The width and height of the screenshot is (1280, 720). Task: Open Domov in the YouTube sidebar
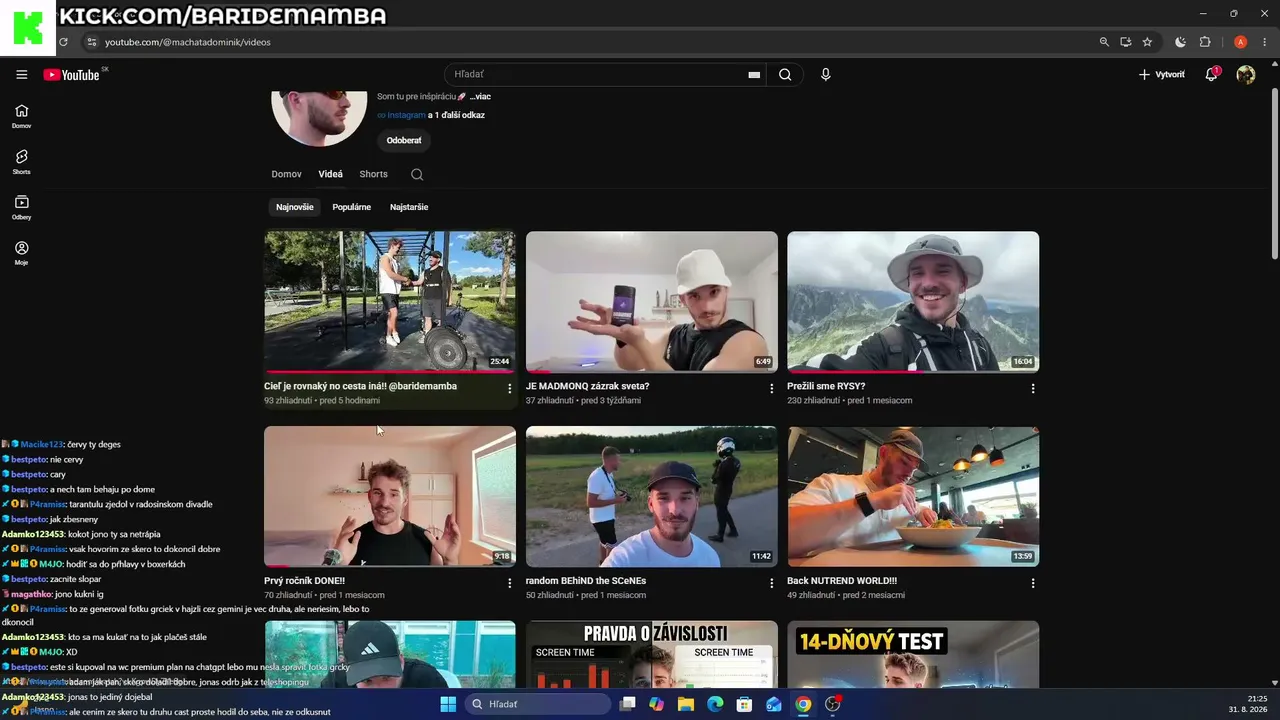(22, 116)
